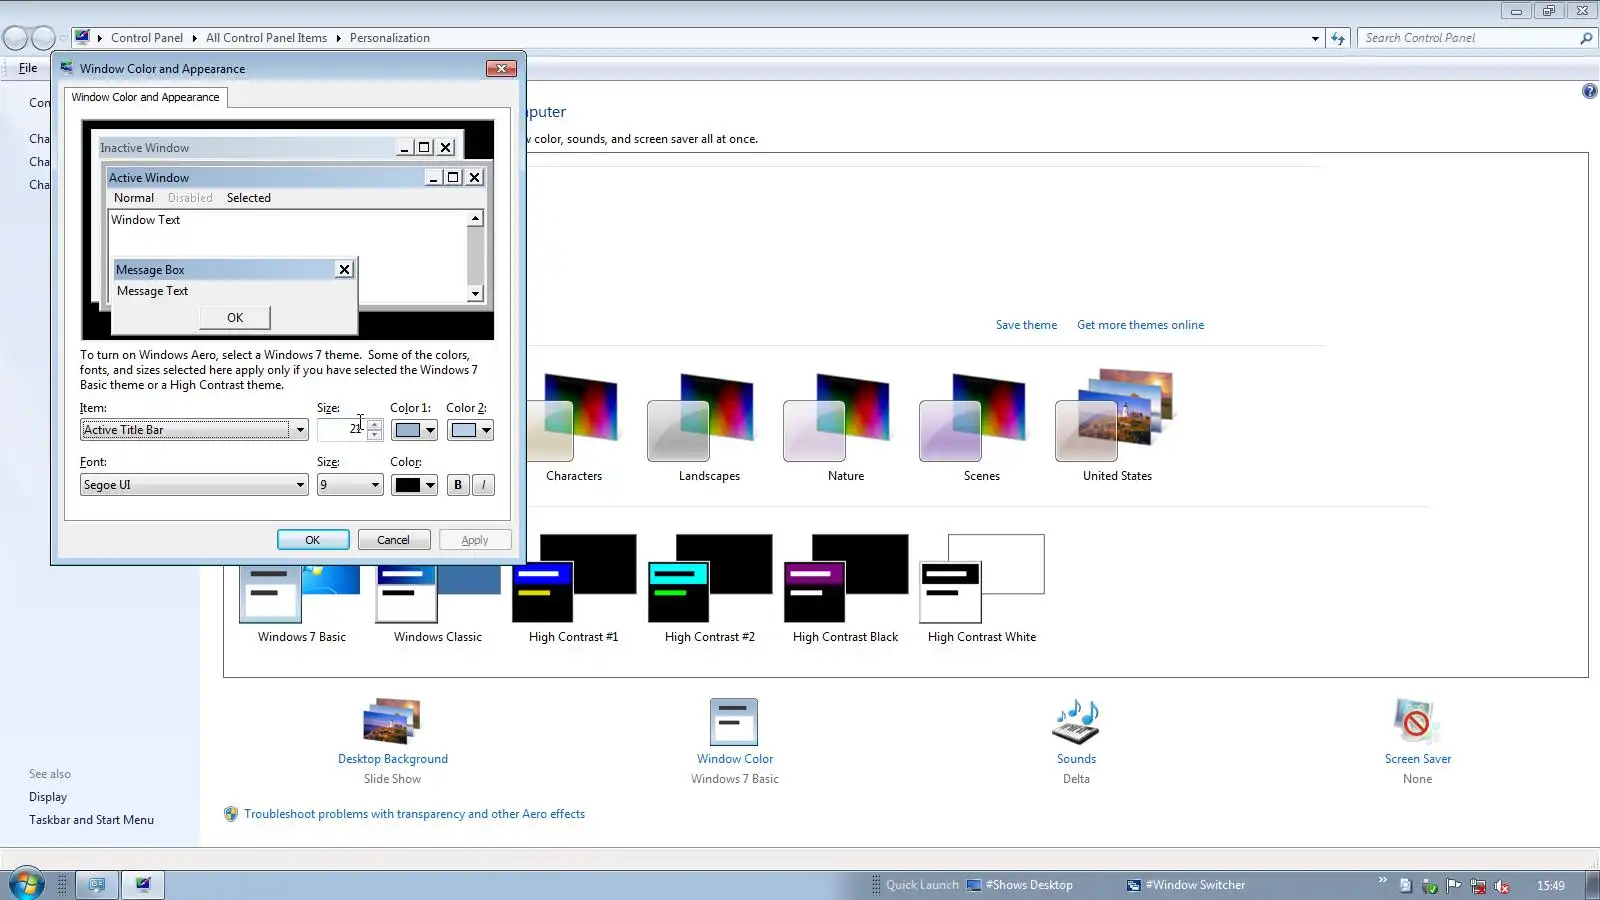Click the #Shows Desktop quick launch icon
This screenshot has width=1600, height=900.
[974, 885]
